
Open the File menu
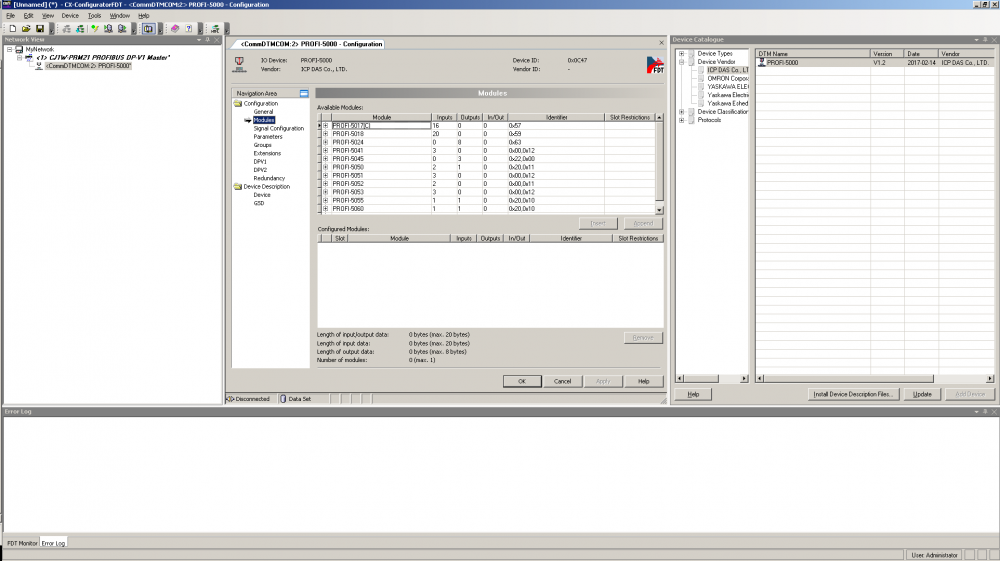10,15
